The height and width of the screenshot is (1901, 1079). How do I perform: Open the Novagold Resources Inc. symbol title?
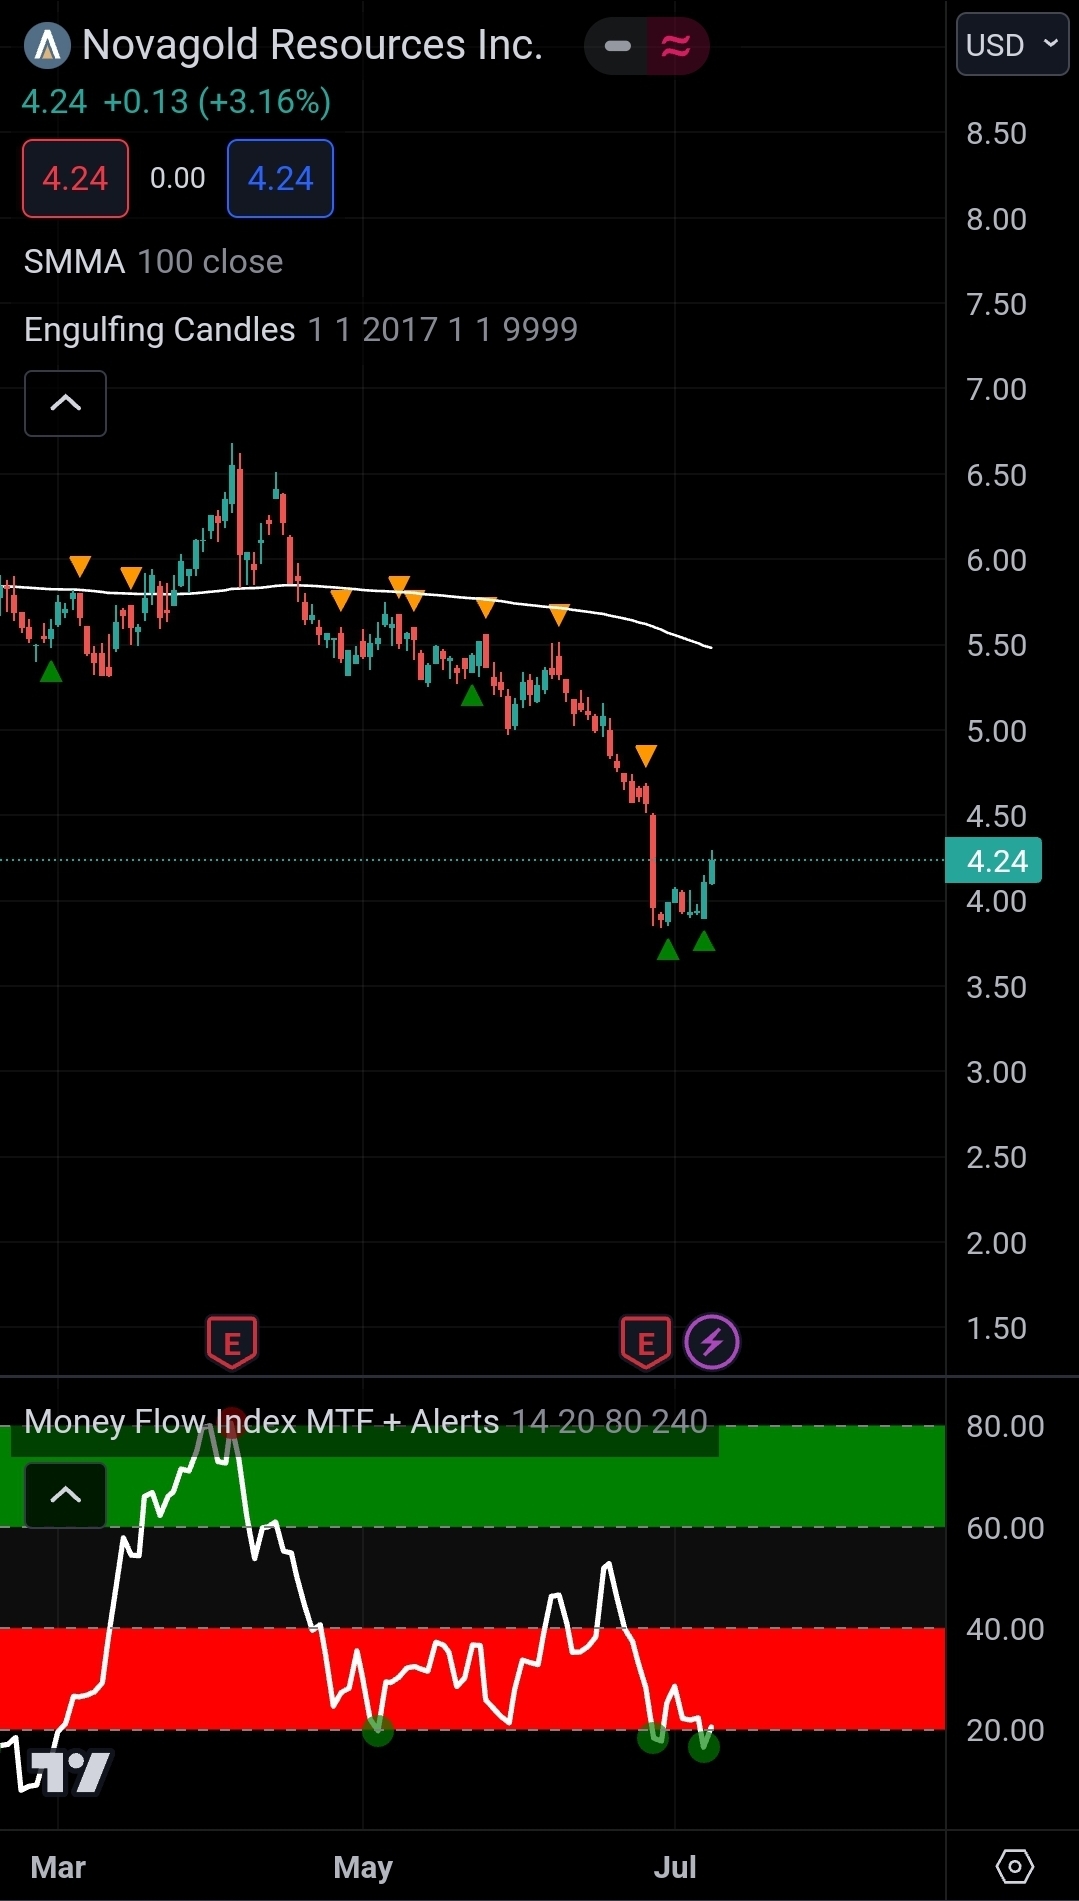click(312, 45)
